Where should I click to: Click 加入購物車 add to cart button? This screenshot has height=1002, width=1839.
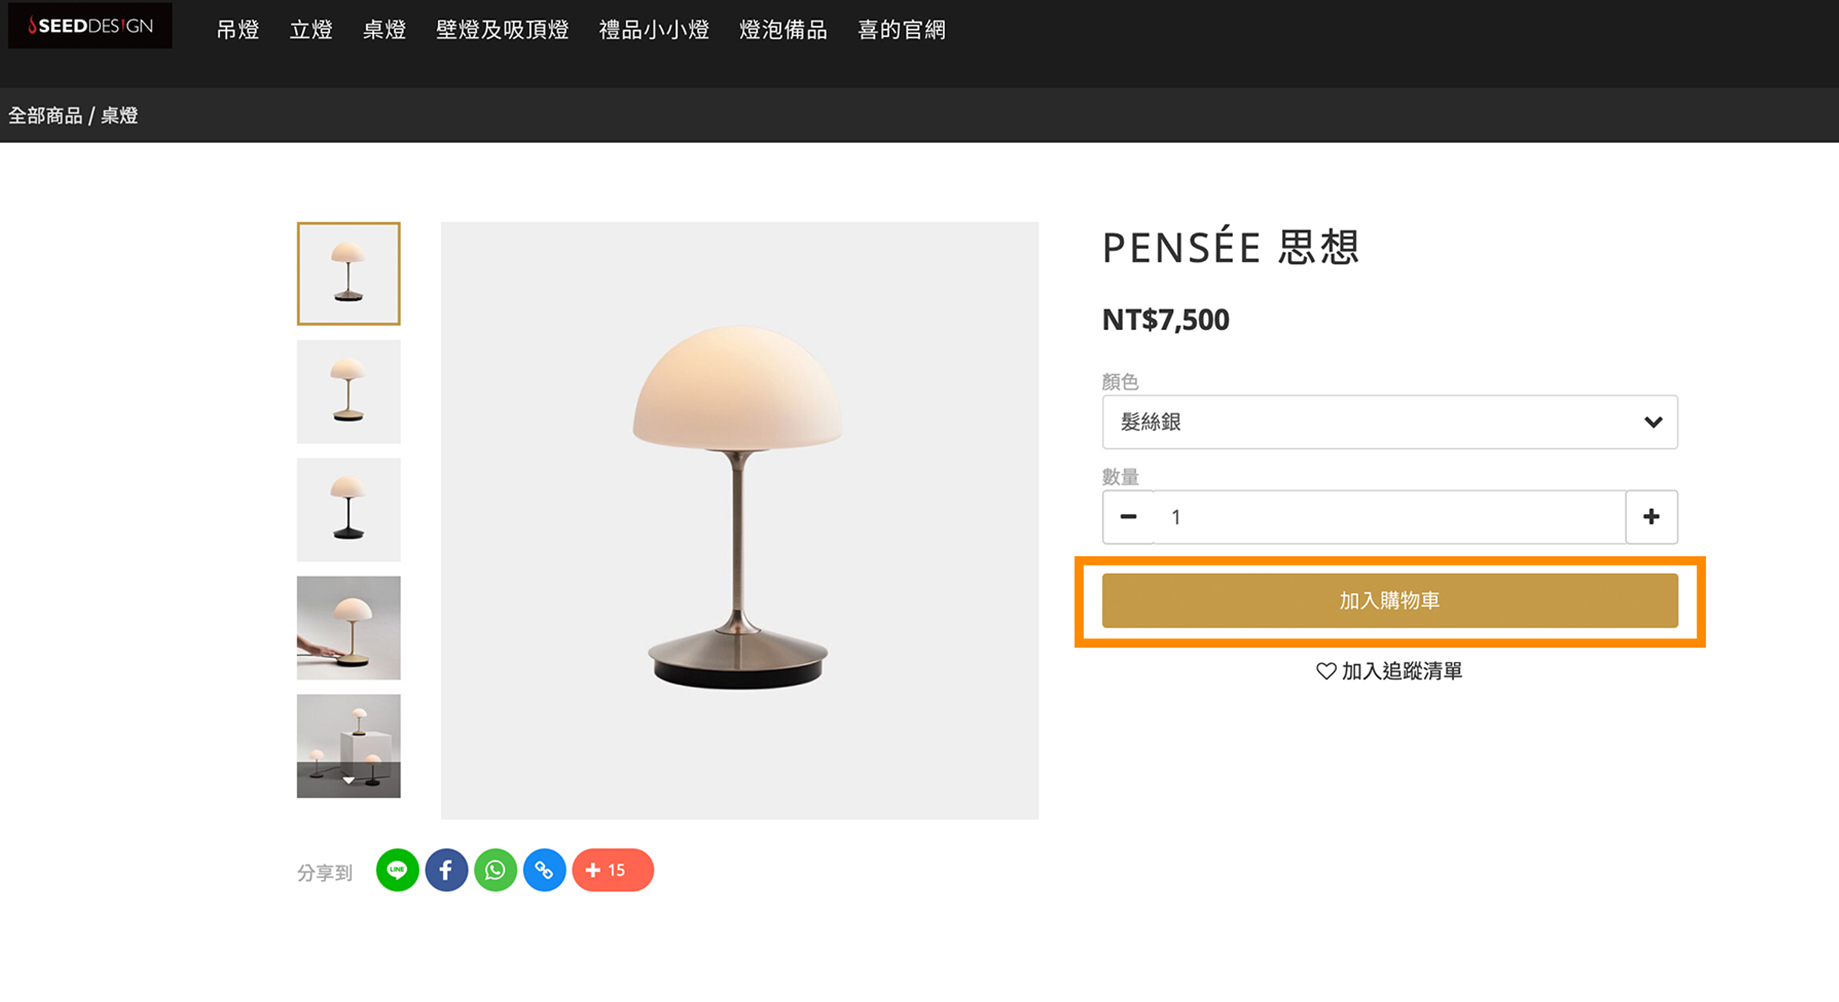1389,601
